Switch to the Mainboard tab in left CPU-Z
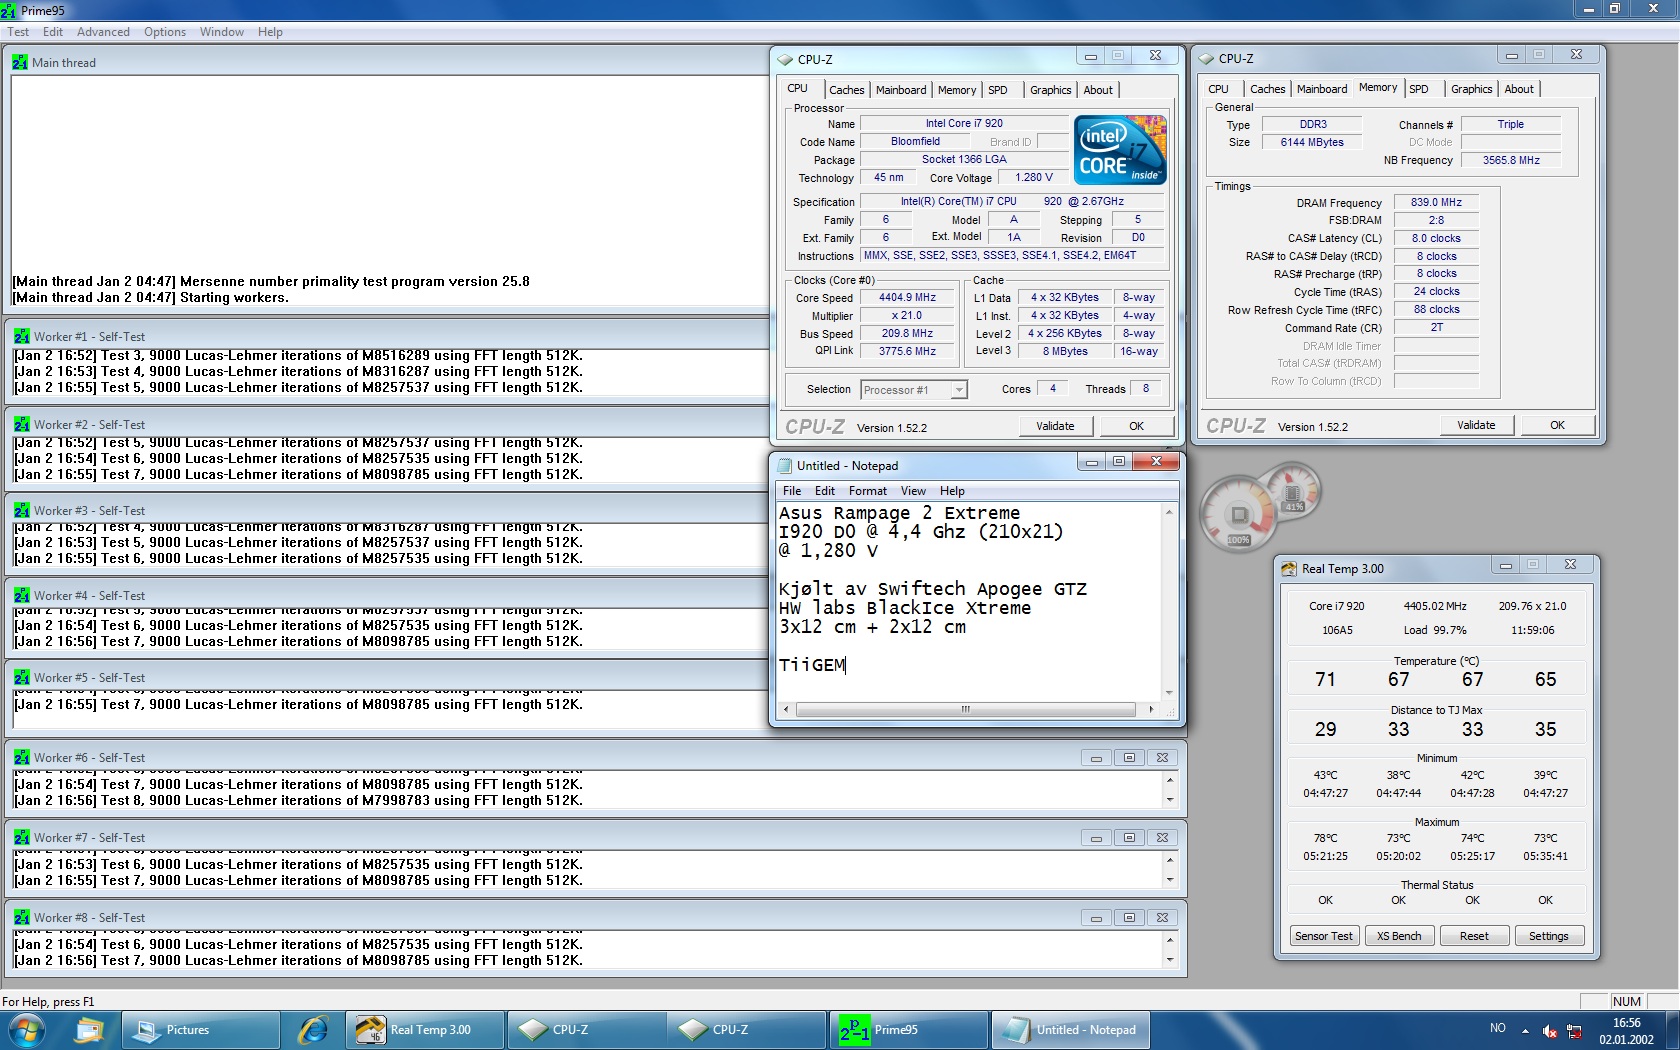Screen dimensions: 1680x1050 (x=901, y=90)
